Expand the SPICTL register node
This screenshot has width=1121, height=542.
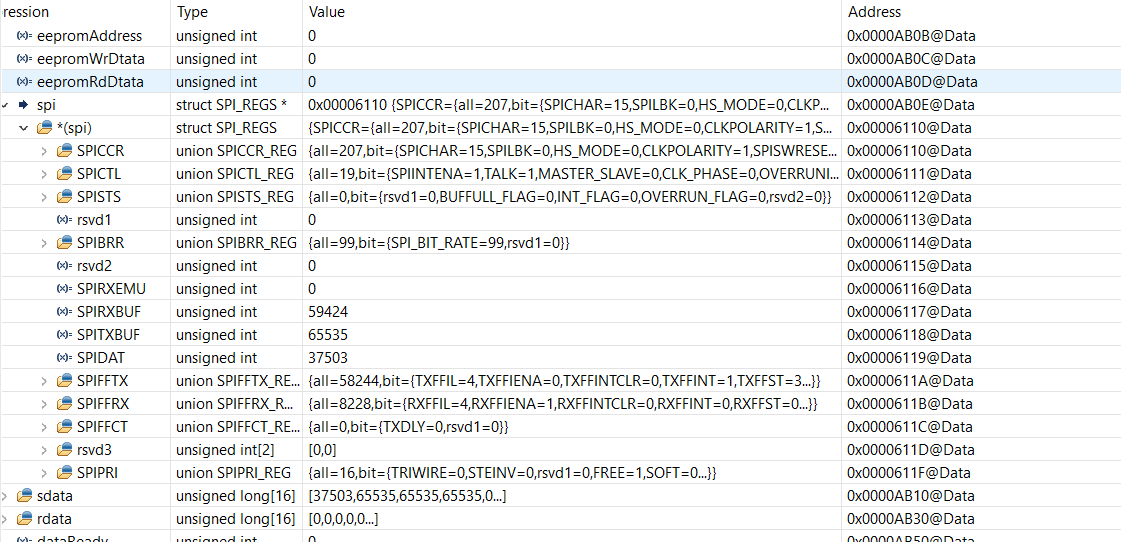[44, 174]
